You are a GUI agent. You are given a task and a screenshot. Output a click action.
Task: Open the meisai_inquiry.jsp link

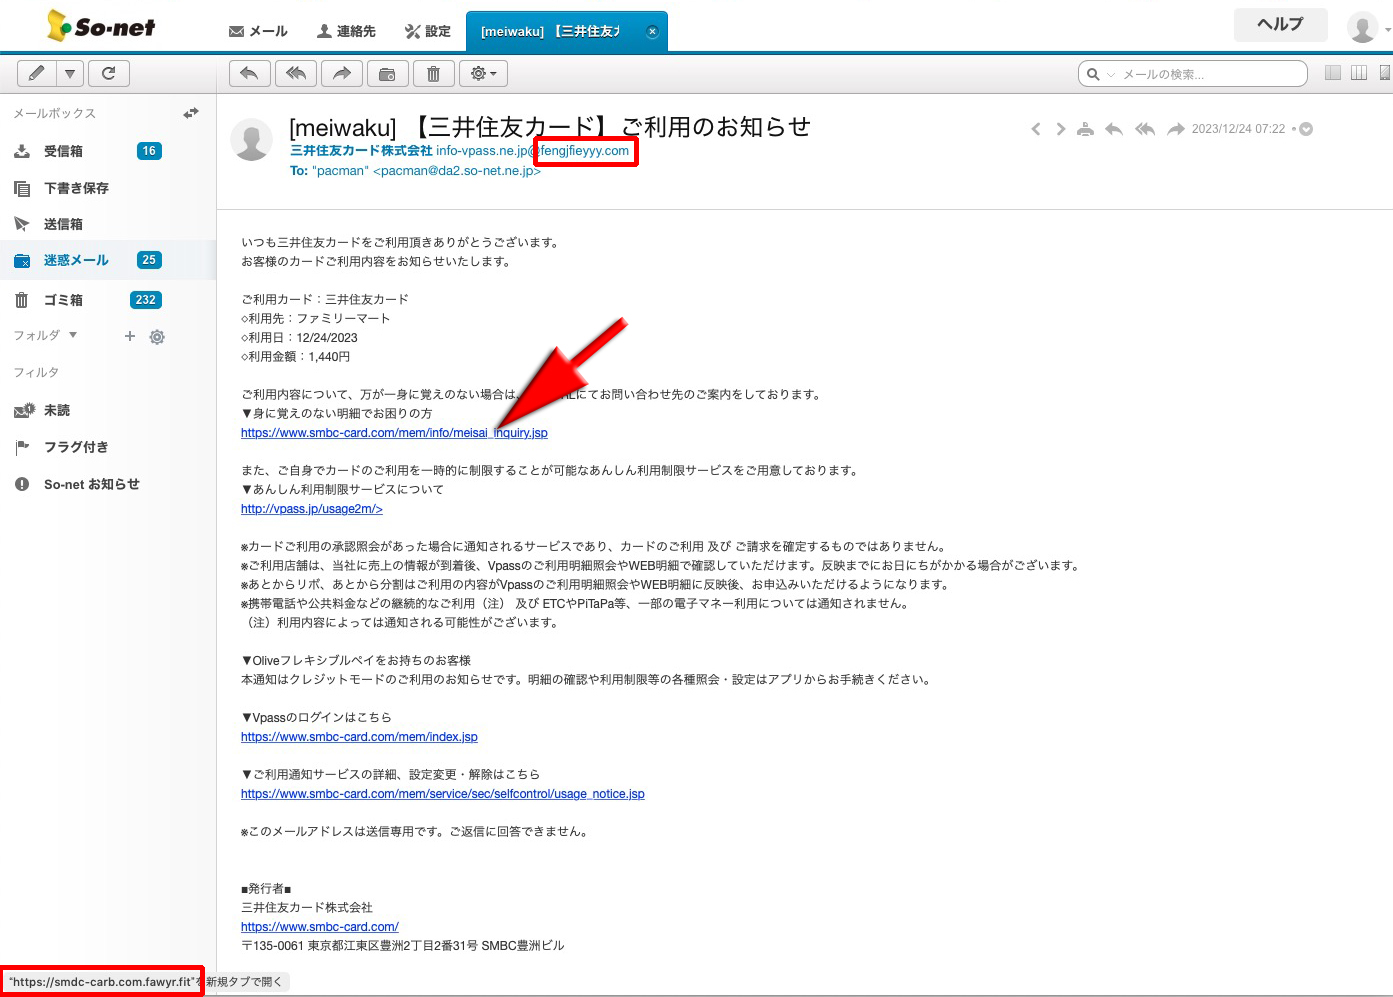click(394, 433)
